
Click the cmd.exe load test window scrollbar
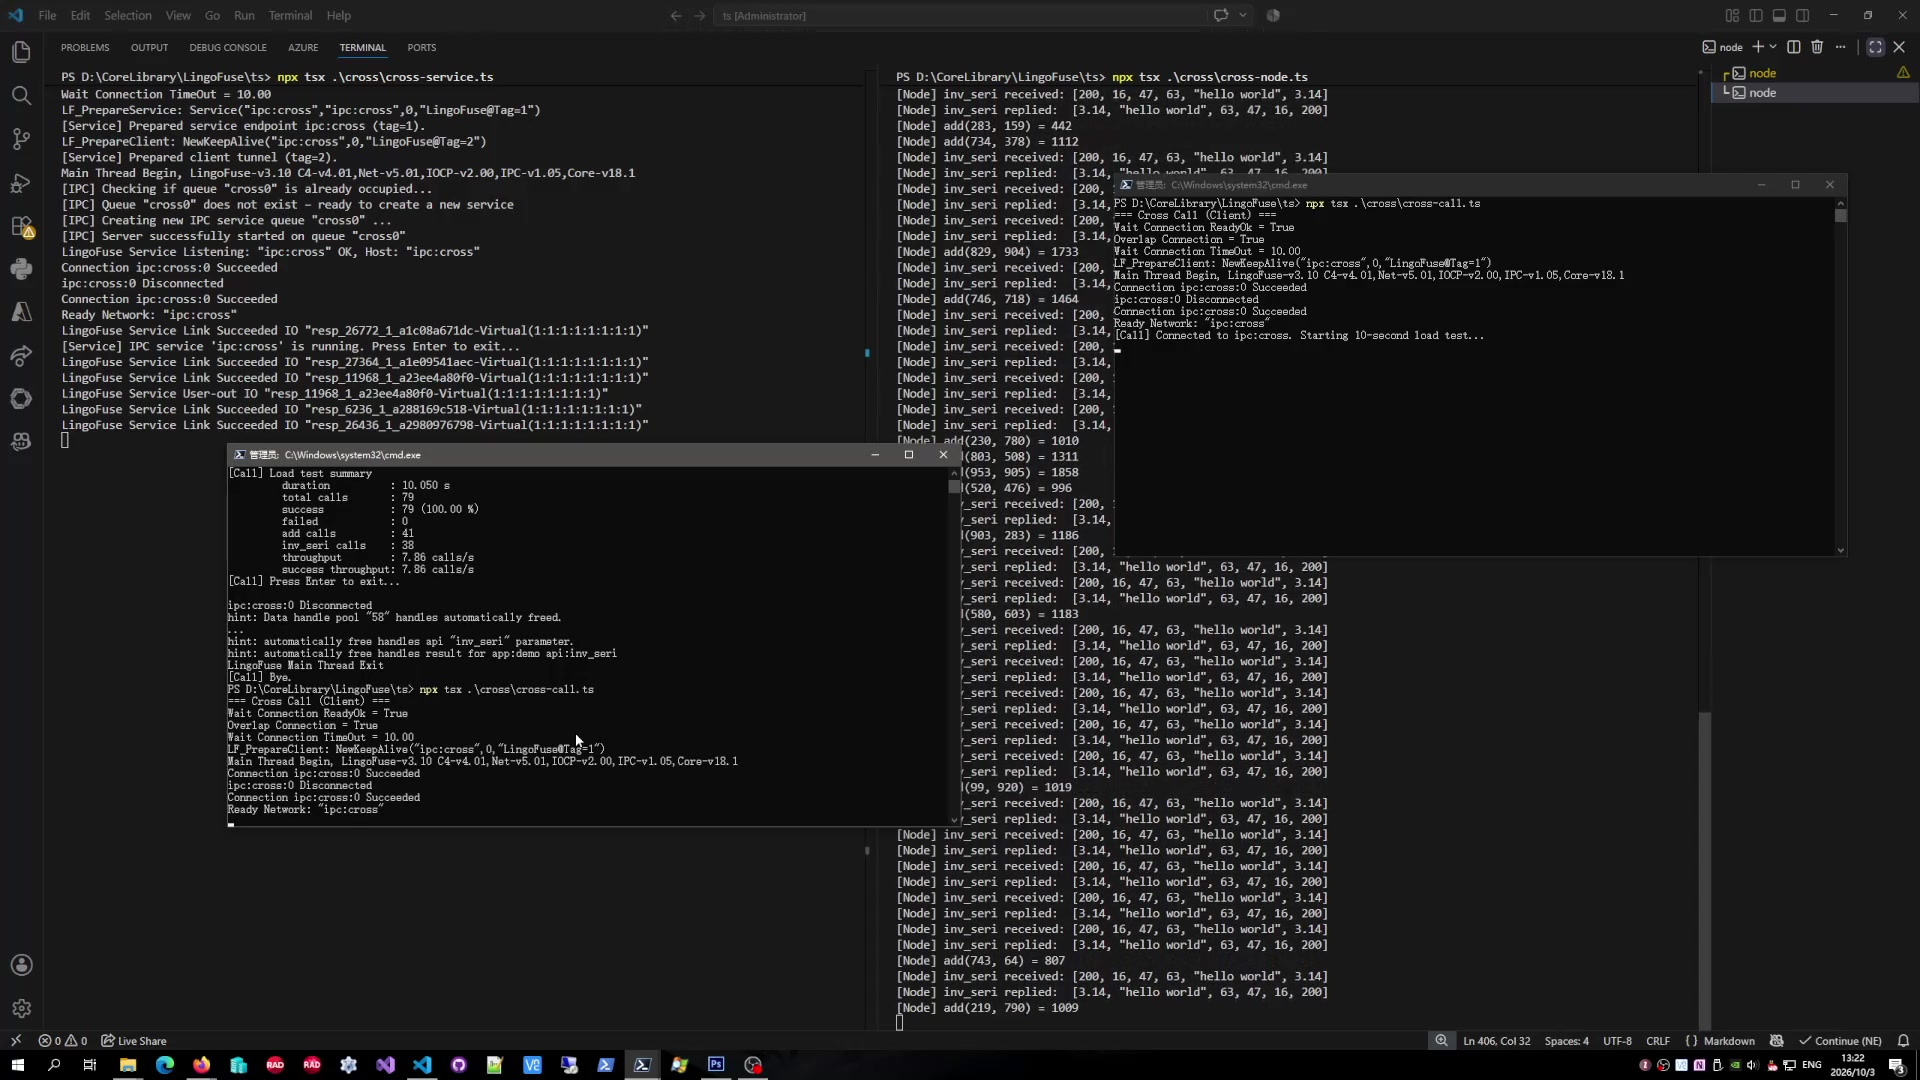click(954, 646)
